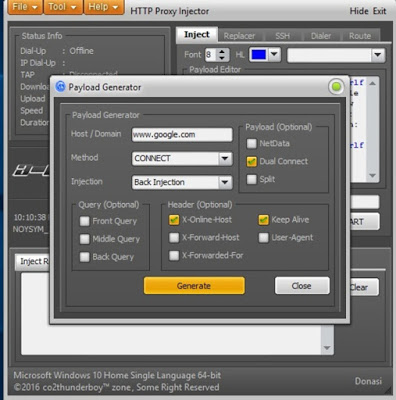
Task: Increase font size with stepper up arrow
Action: tap(222, 51)
